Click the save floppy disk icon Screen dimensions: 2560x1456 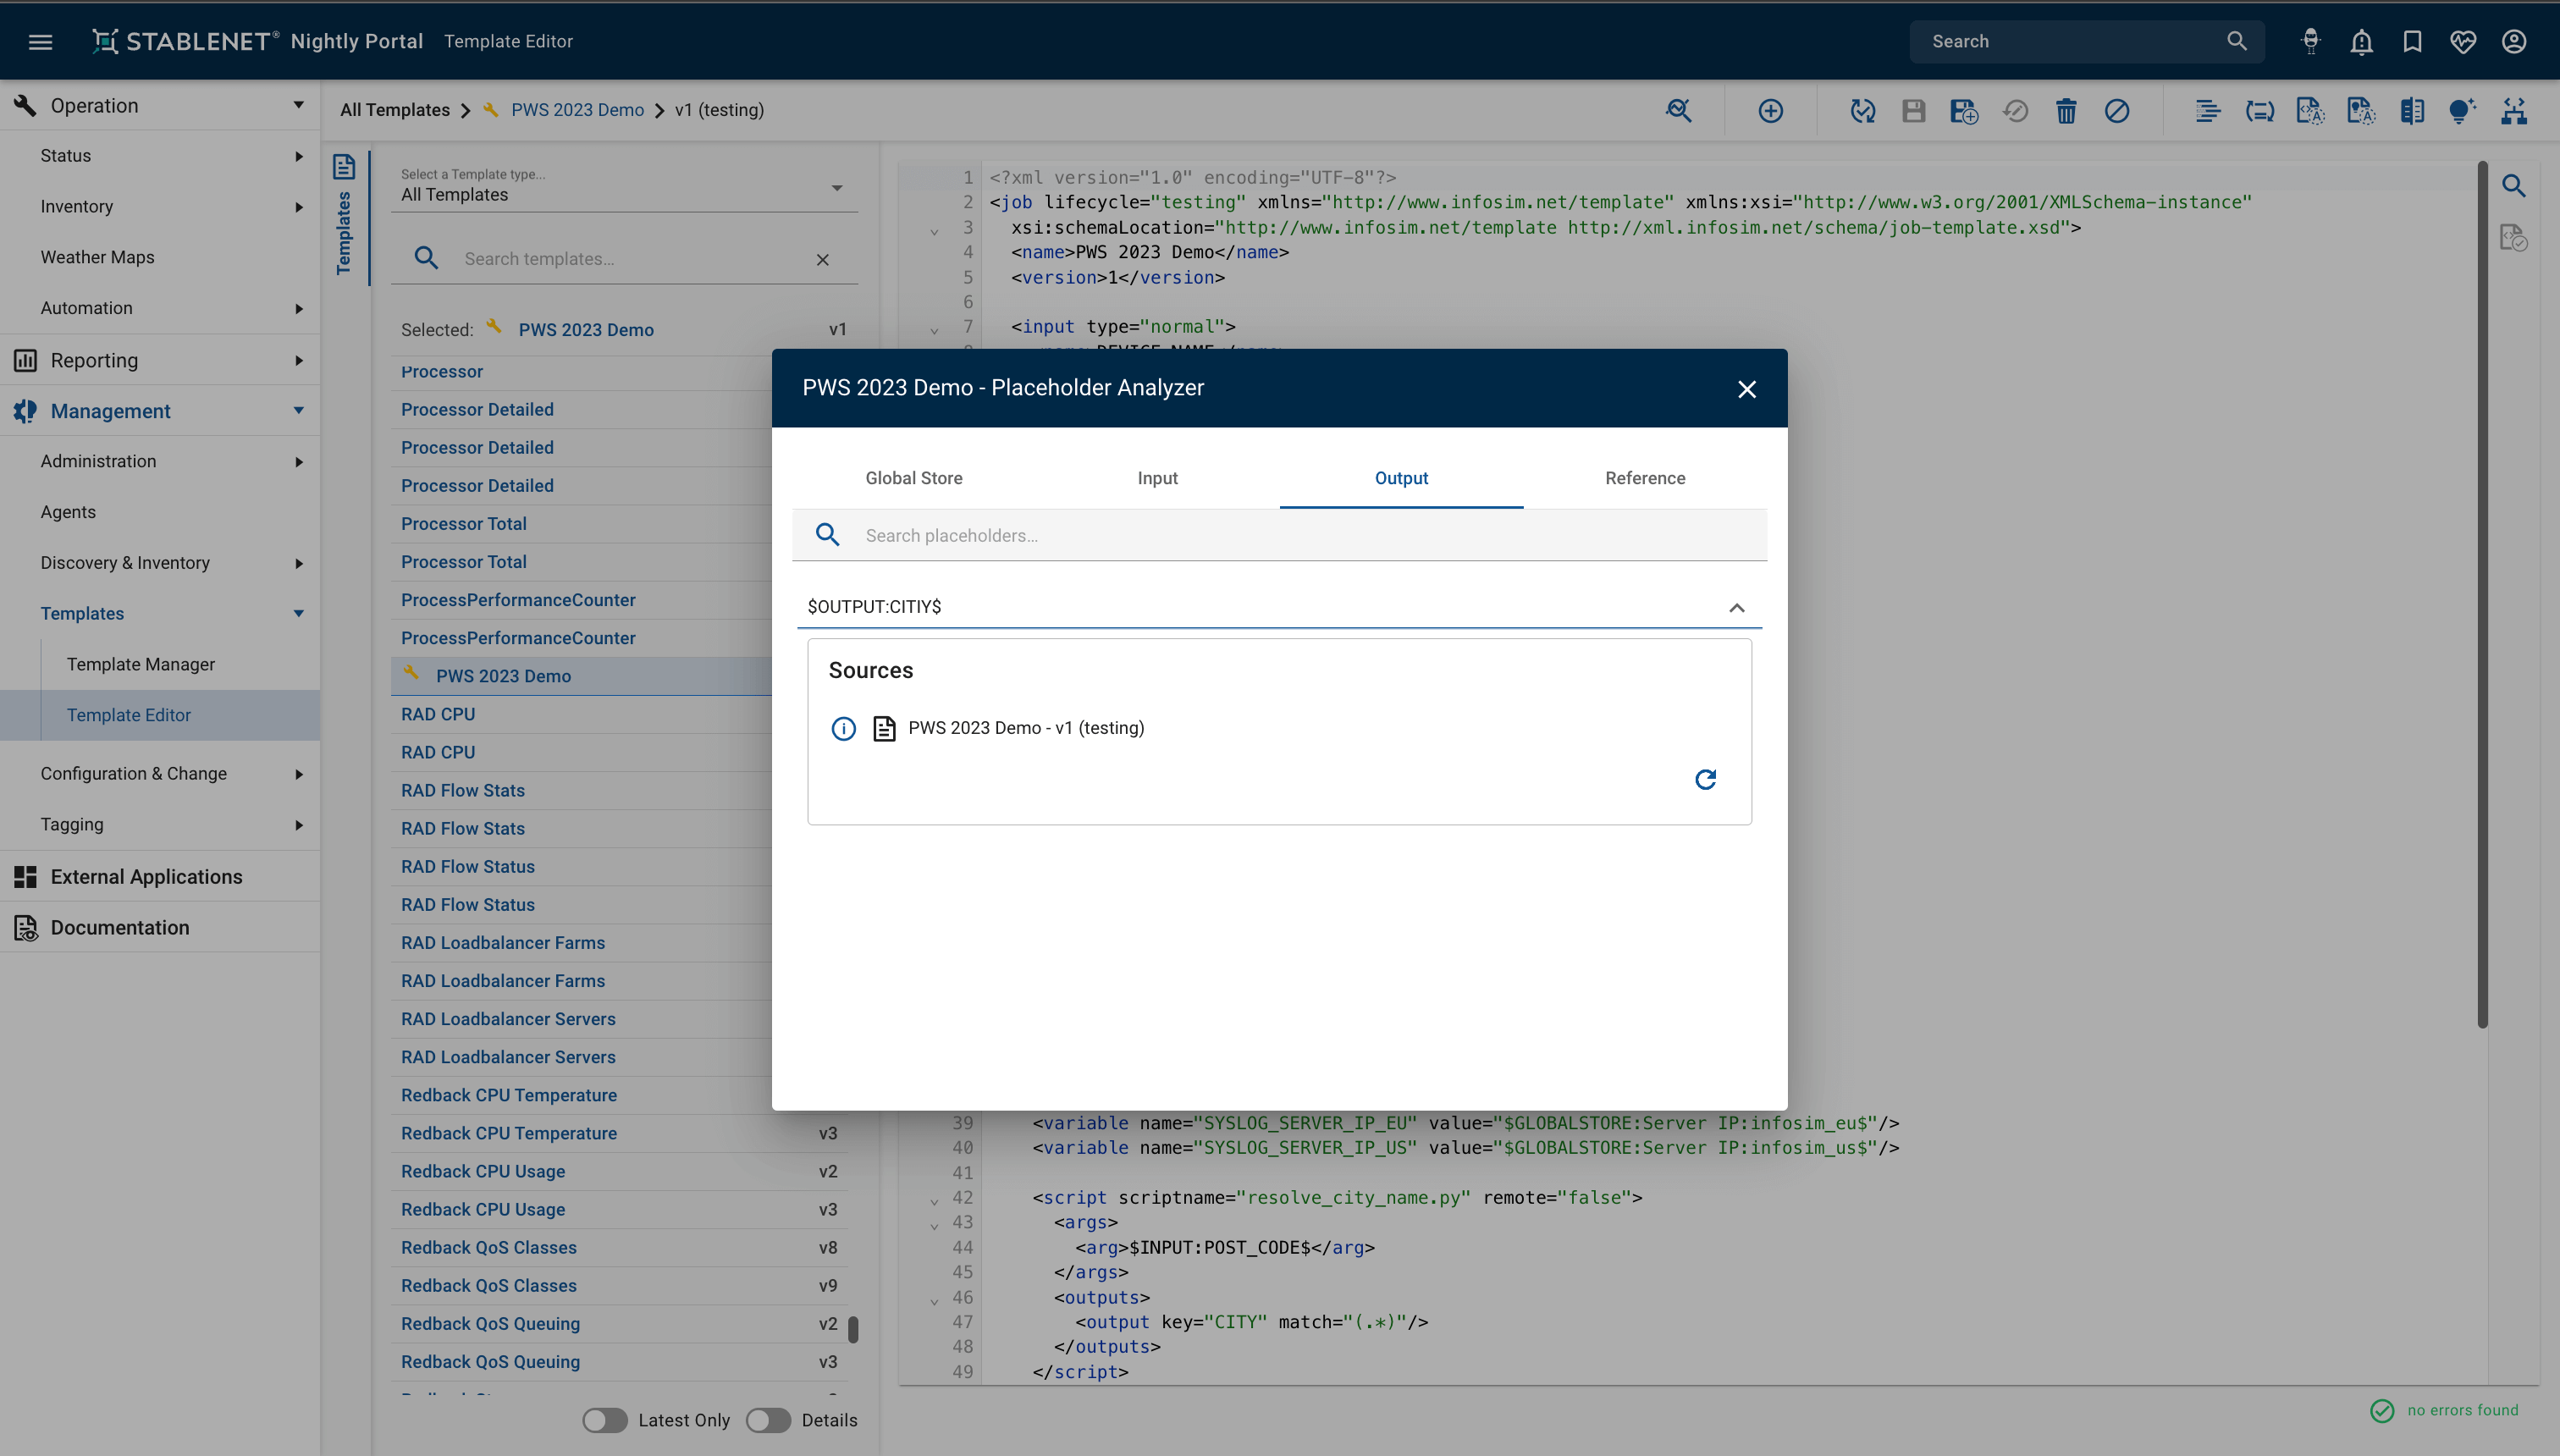[1913, 110]
